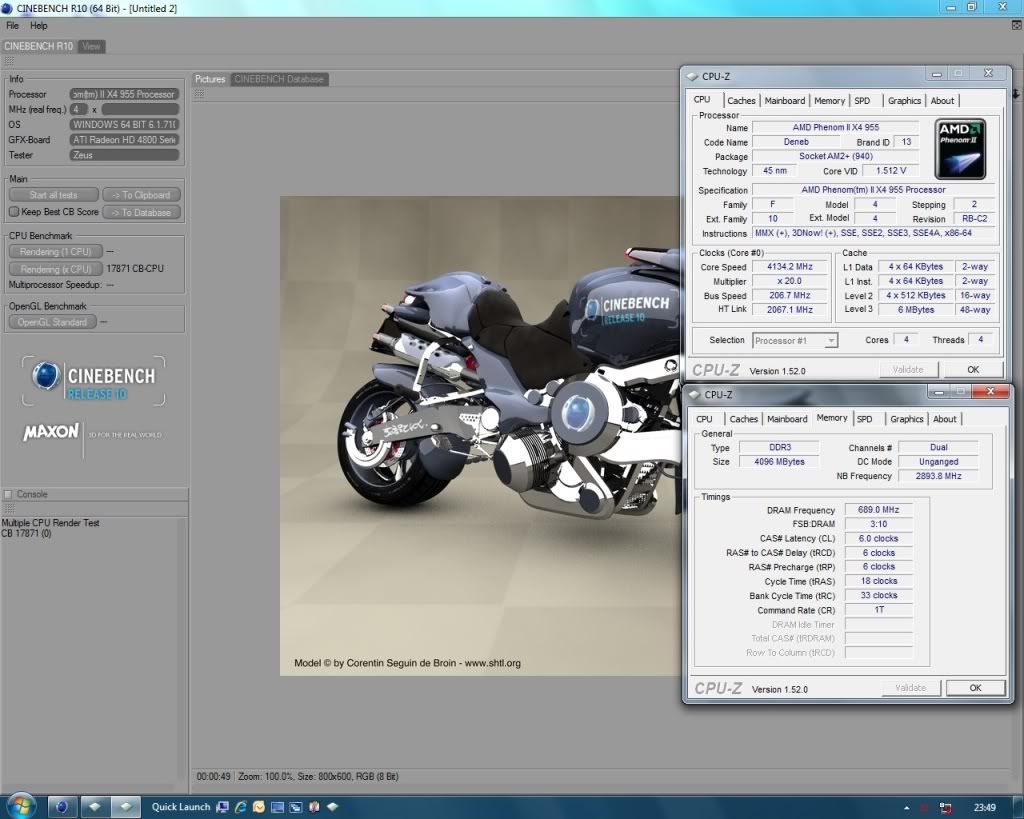The height and width of the screenshot is (819, 1024).
Task: Launch Internet Explorer from Quick Launch
Action: [x=240, y=807]
